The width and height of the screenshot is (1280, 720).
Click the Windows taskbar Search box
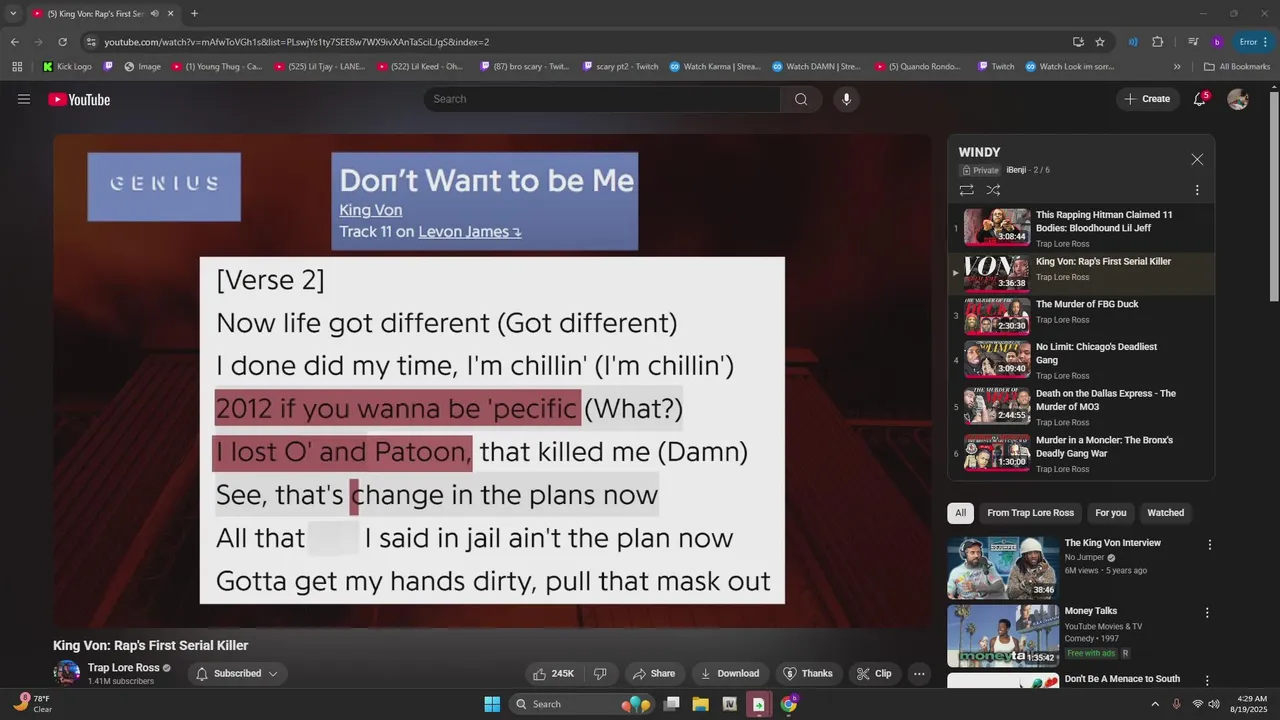click(x=581, y=704)
